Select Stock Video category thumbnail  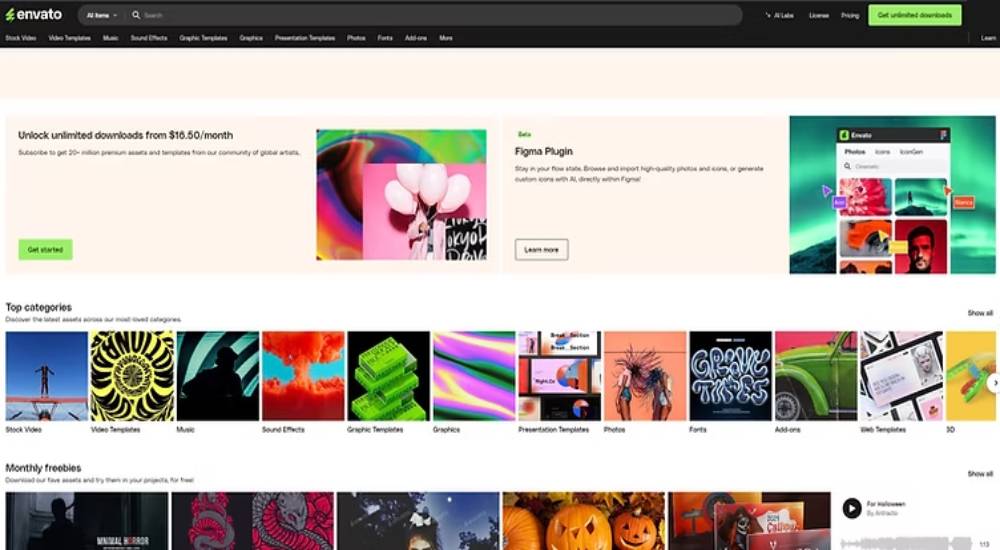(47, 376)
